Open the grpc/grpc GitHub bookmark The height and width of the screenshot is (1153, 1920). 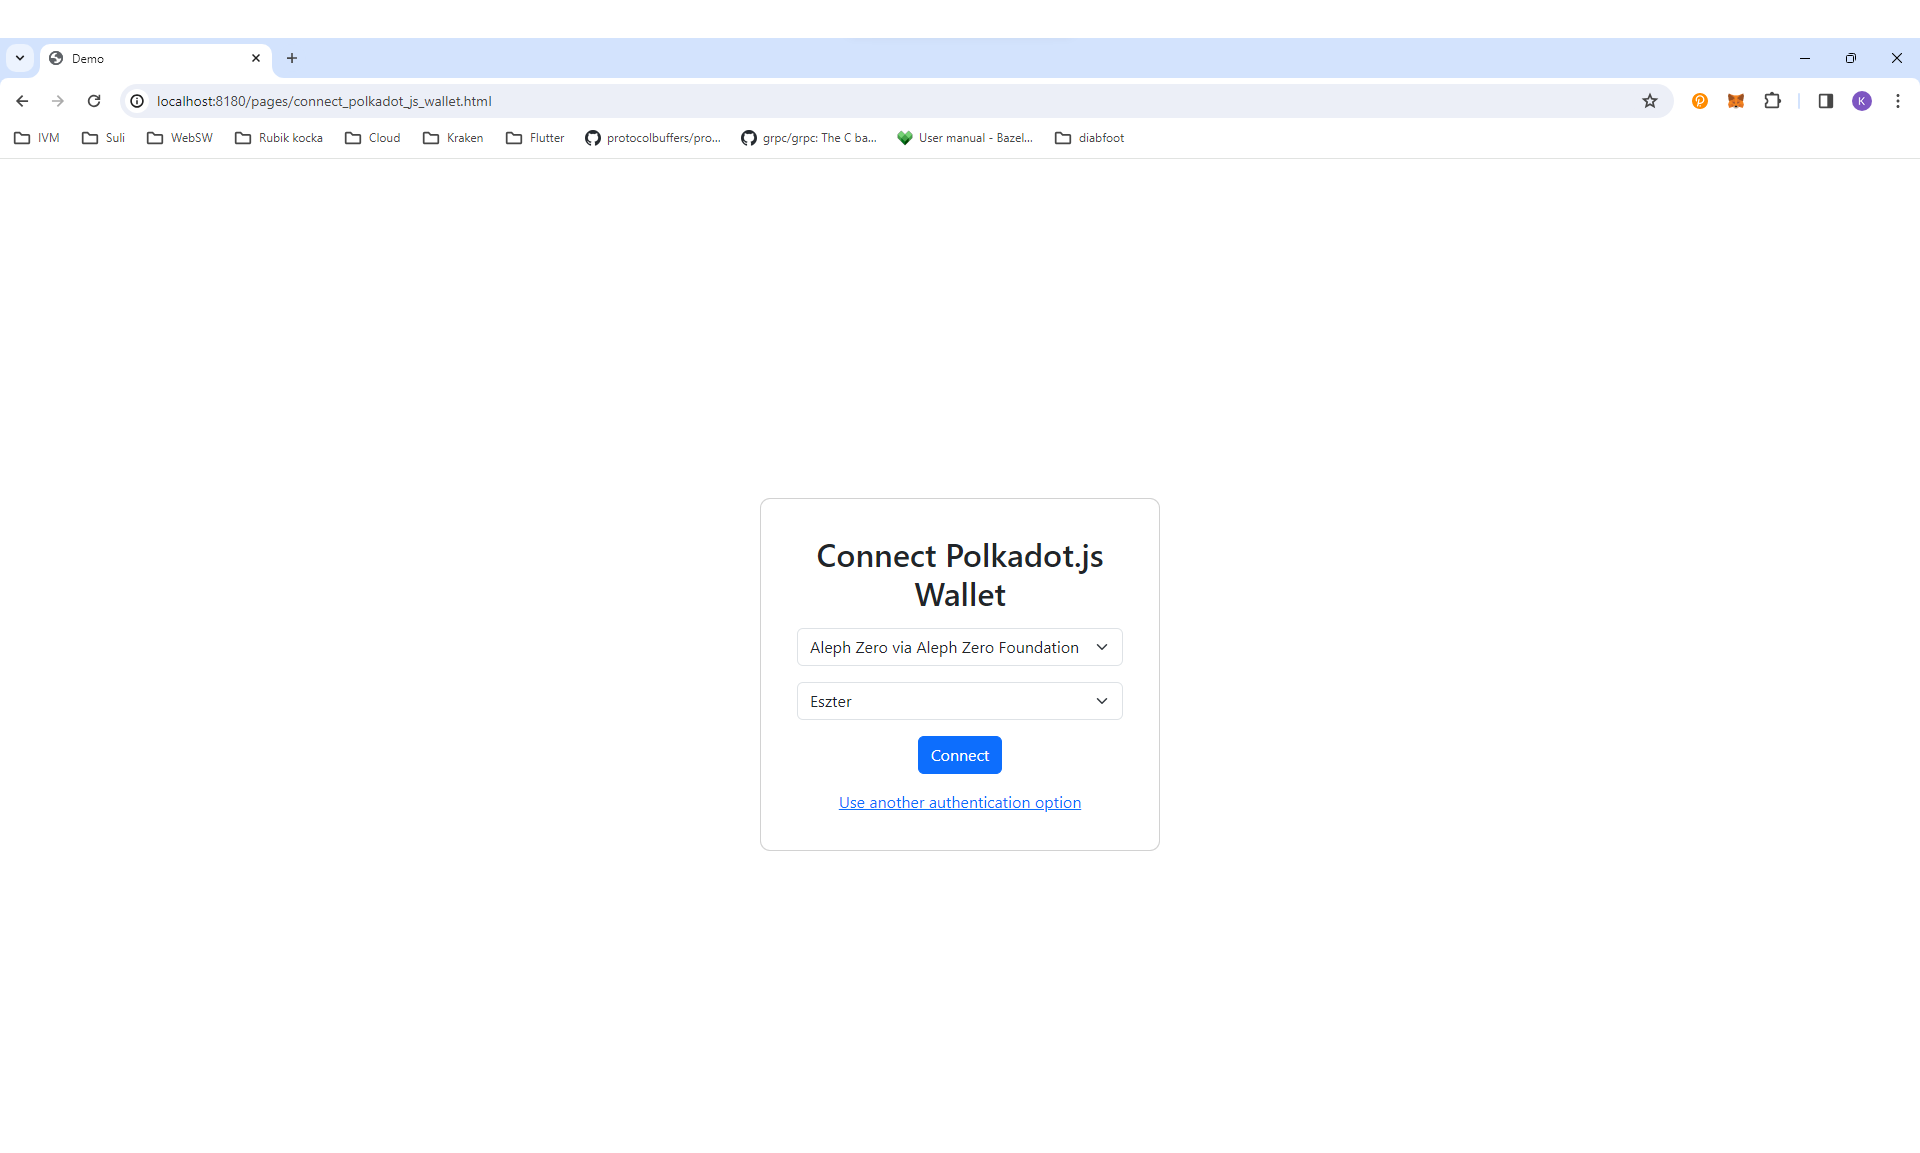click(809, 138)
